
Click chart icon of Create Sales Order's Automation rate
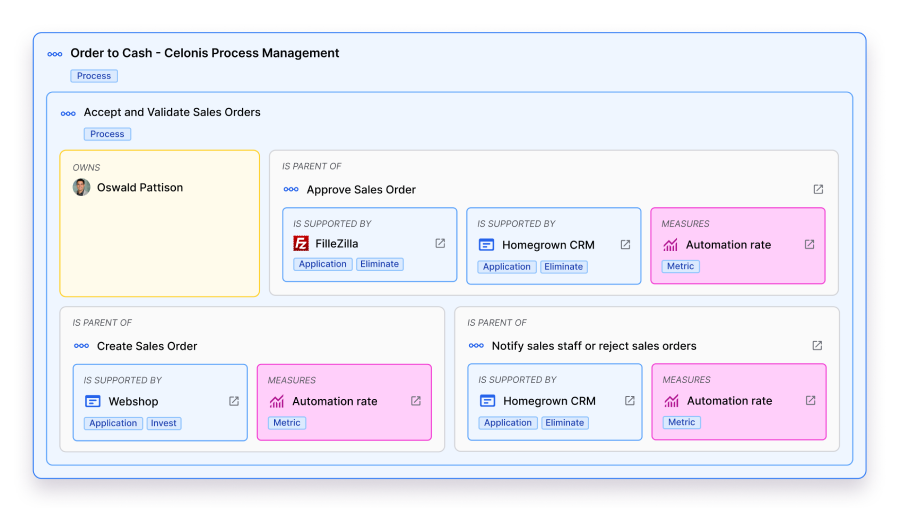(x=277, y=401)
